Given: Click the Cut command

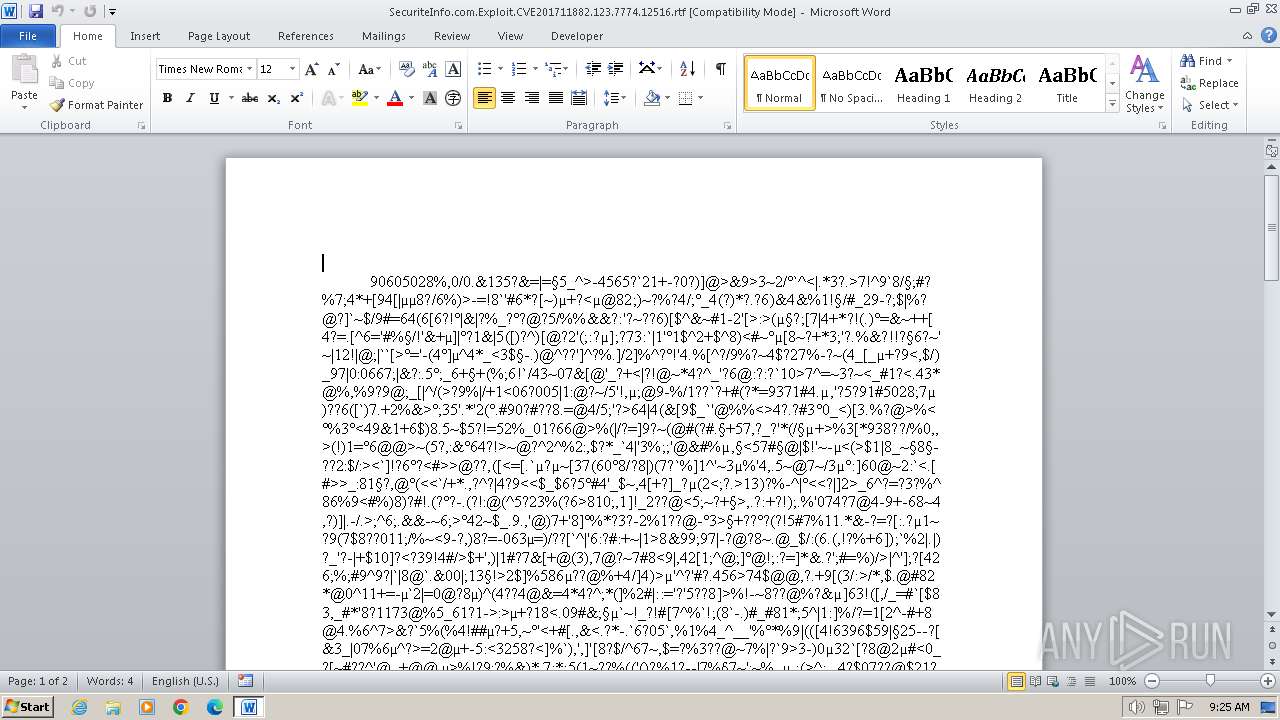Looking at the screenshot, I should (x=68, y=61).
